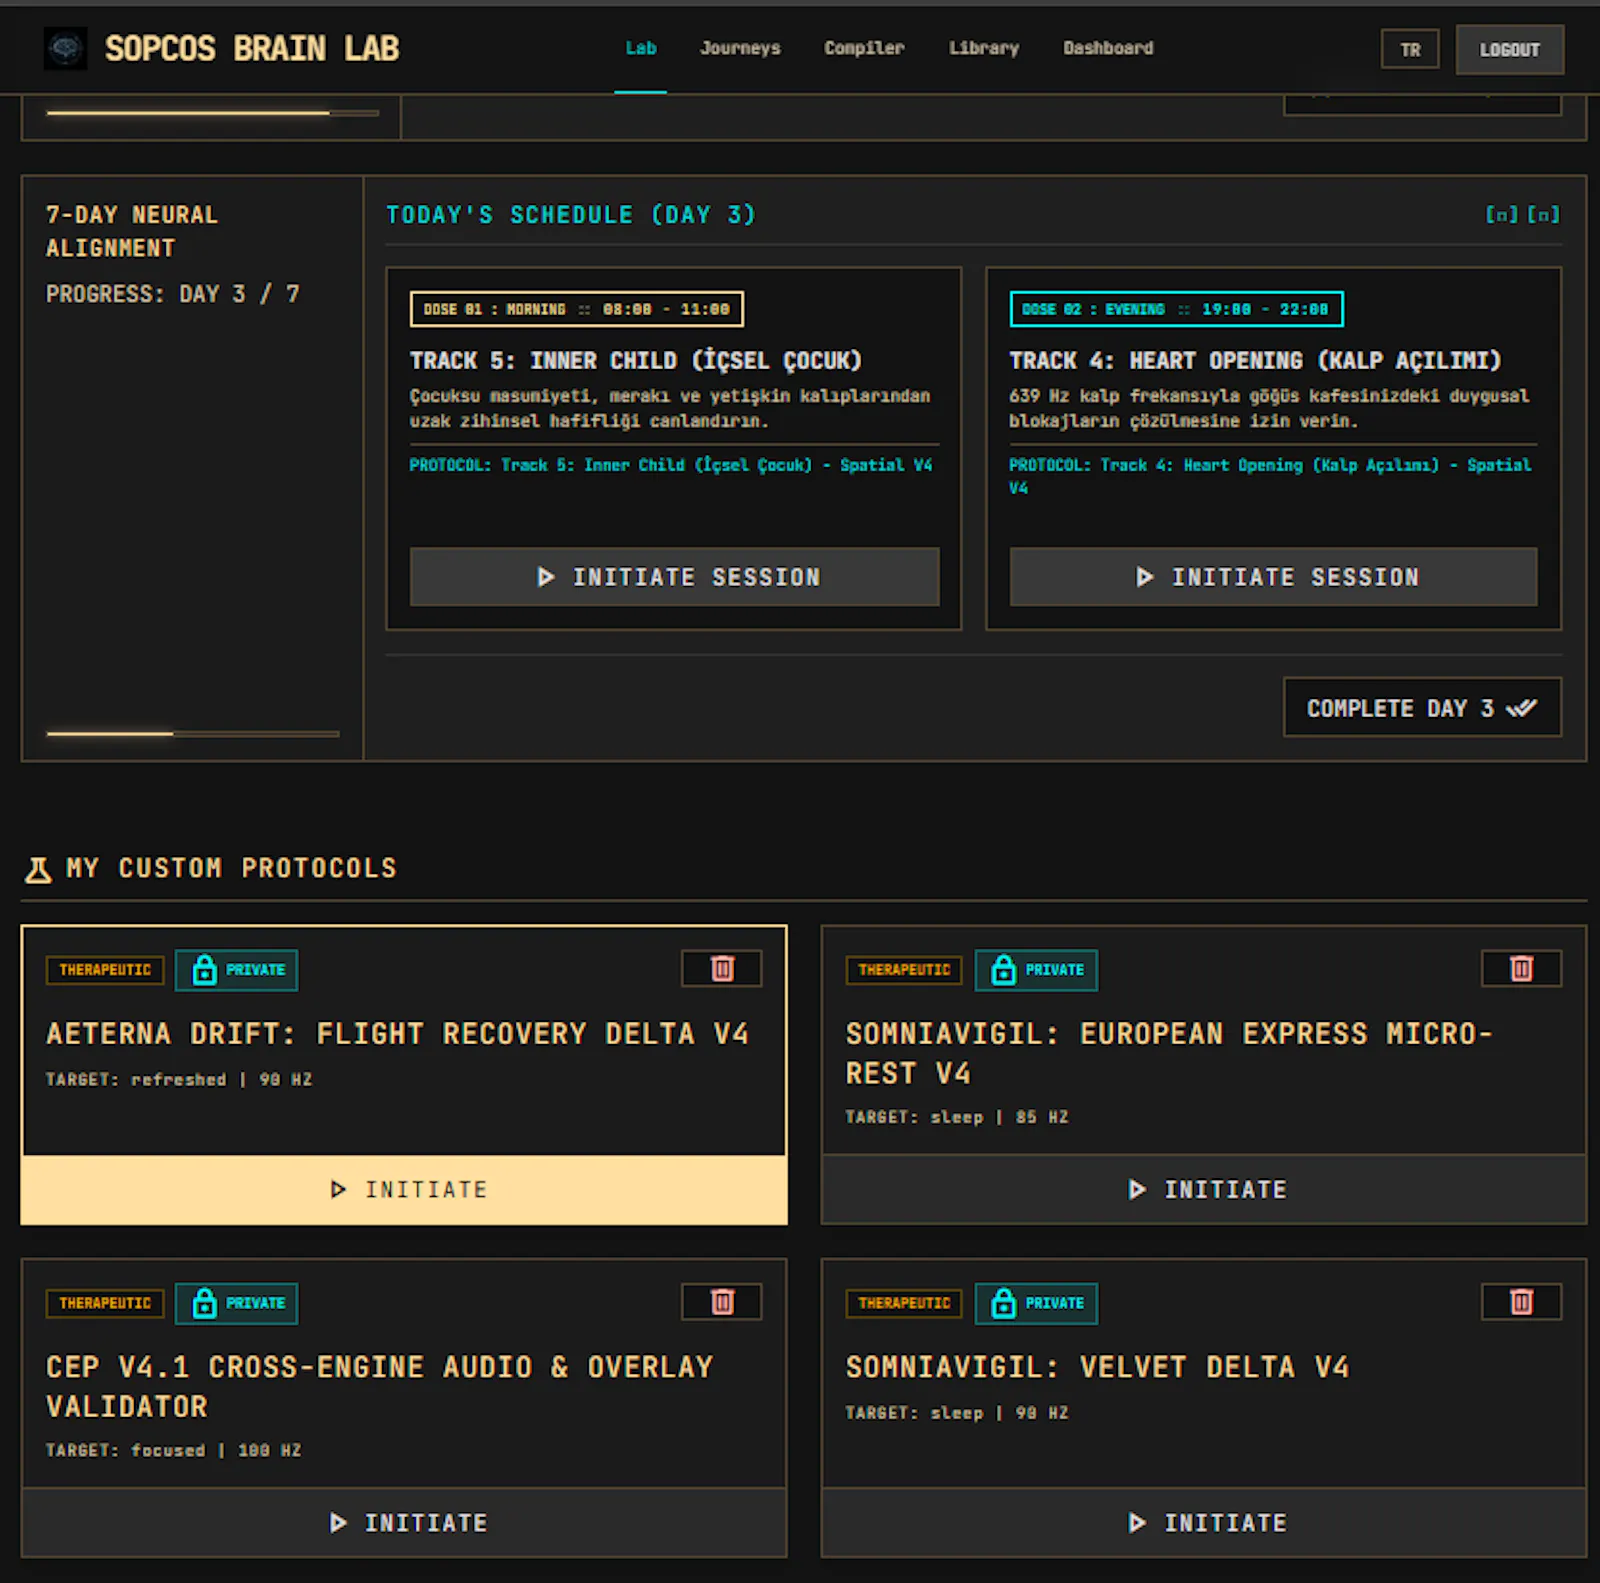Open the Dashboard tab
This screenshot has width=1600, height=1583.
[1108, 48]
